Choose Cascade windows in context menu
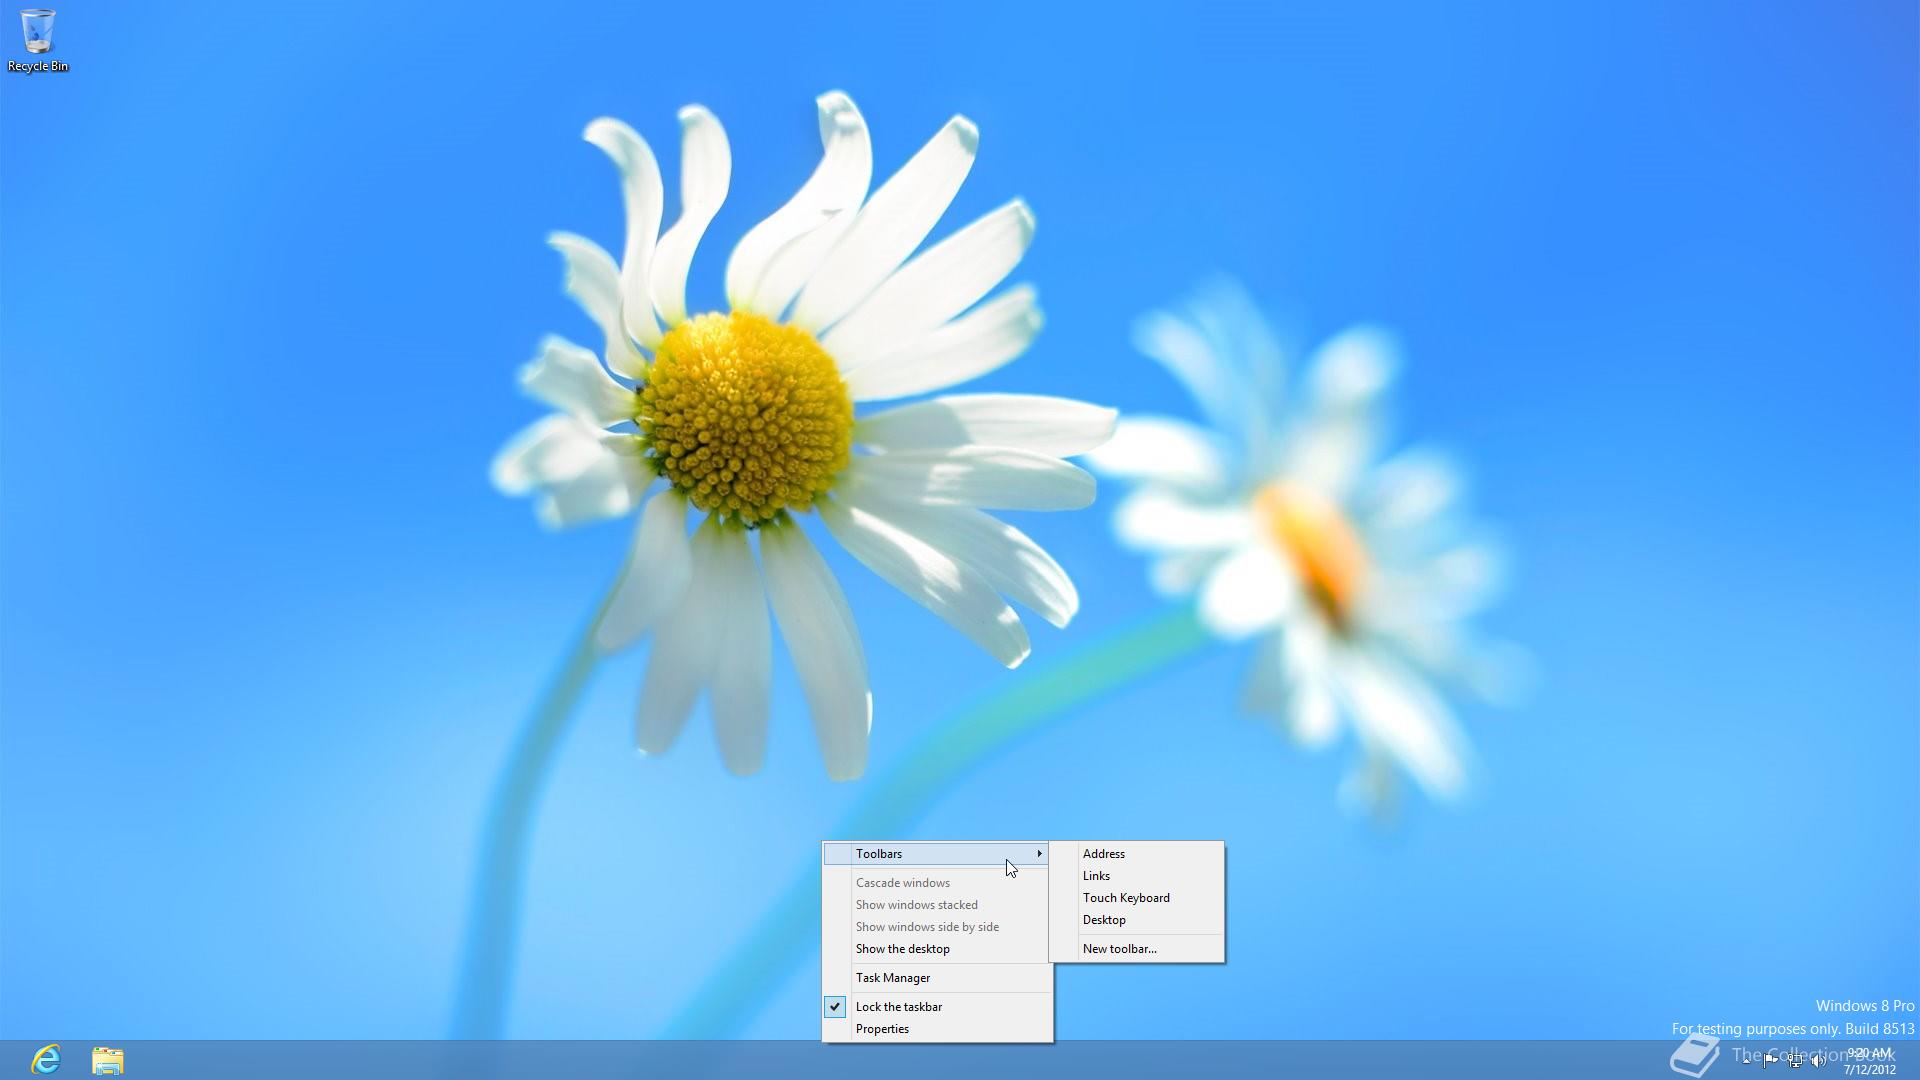This screenshot has height=1080, width=1920. point(936,883)
